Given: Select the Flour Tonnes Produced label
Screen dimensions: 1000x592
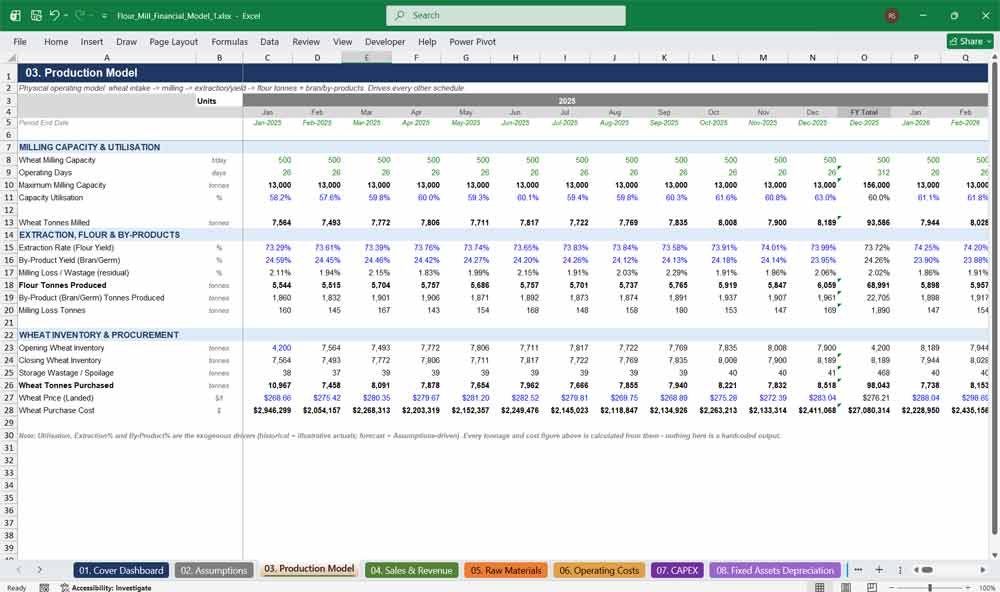Looking at the screenshot, I should click(62, 285).
